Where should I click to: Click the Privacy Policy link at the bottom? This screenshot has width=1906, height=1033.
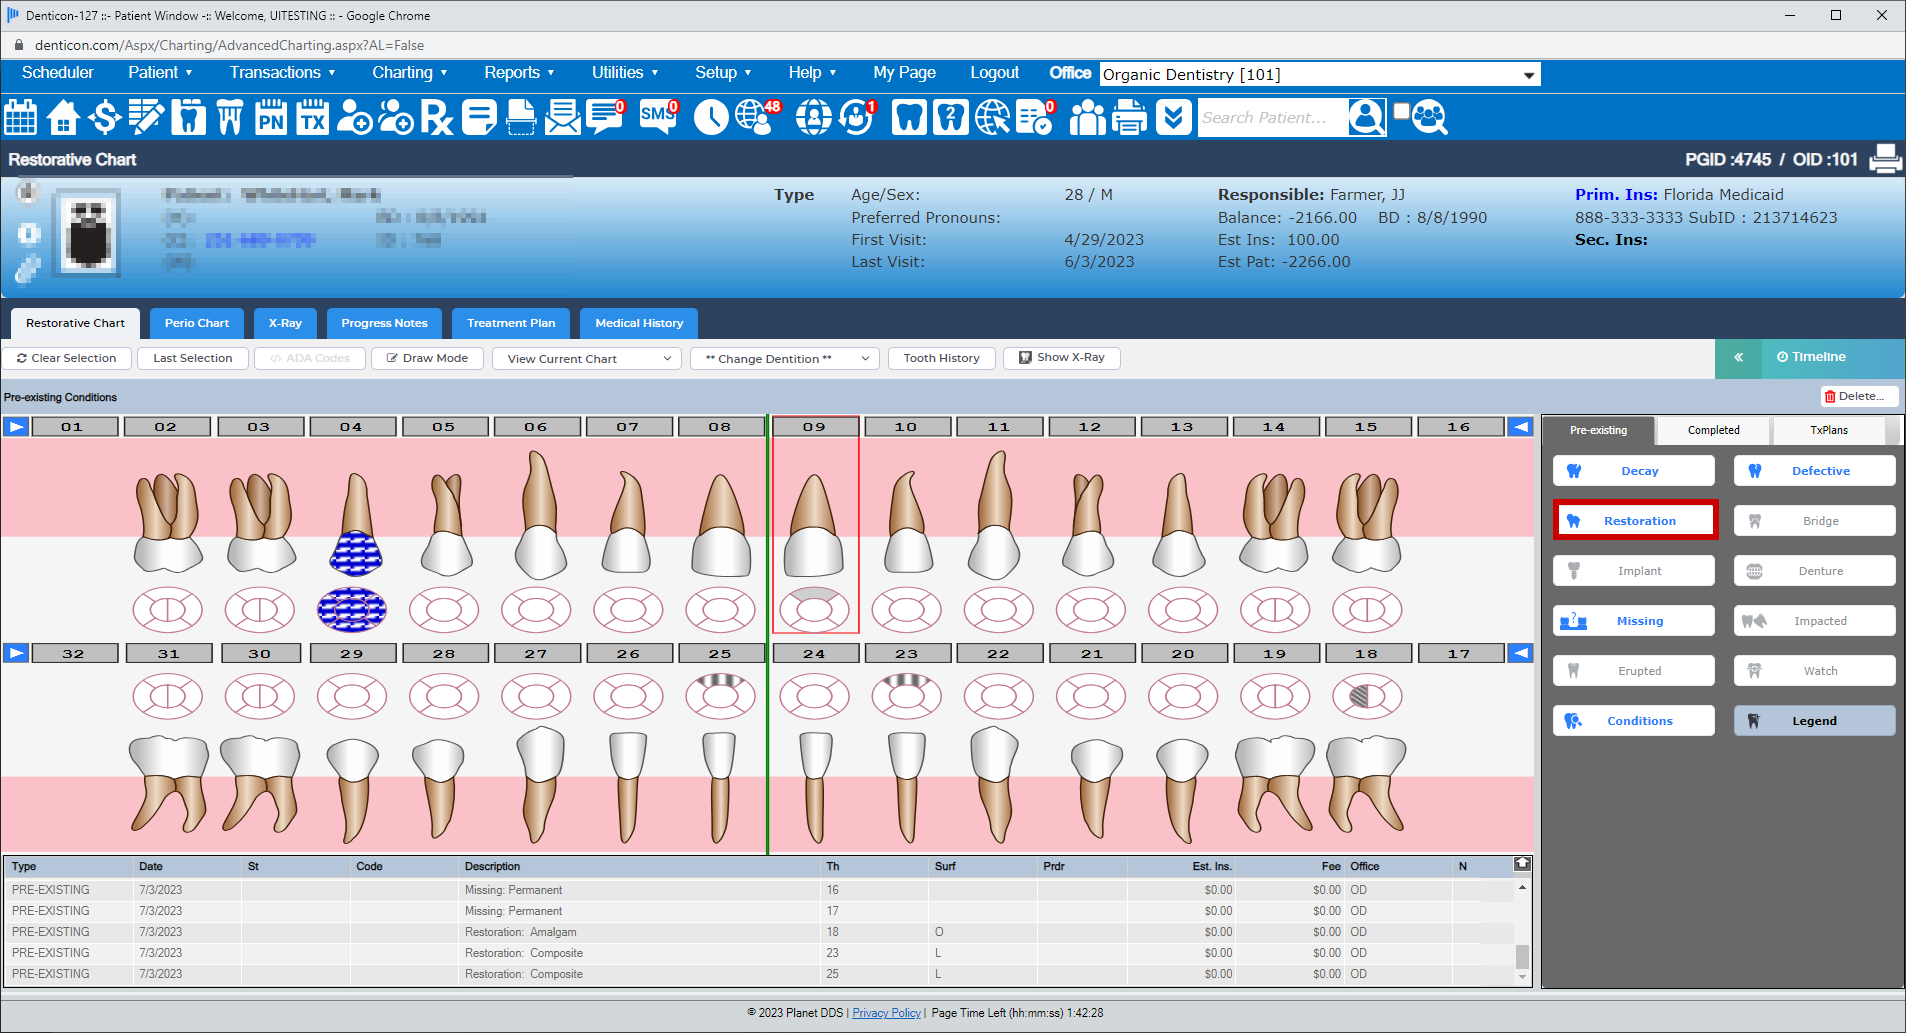point(886,1012)
